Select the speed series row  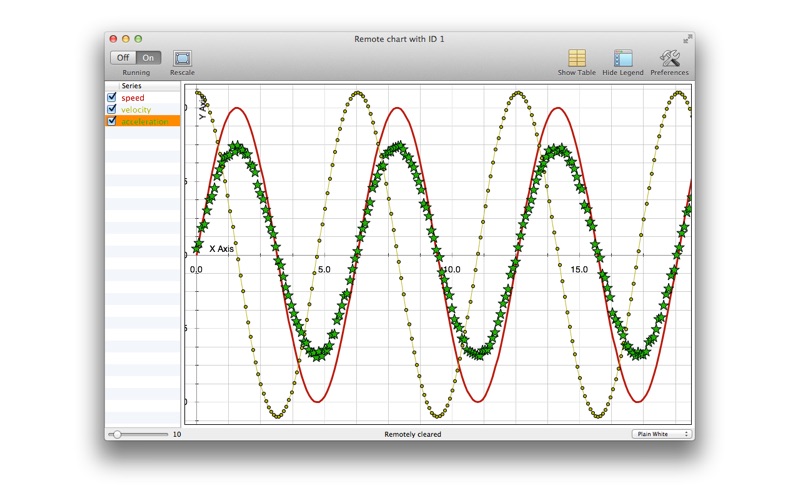[143, 97]
